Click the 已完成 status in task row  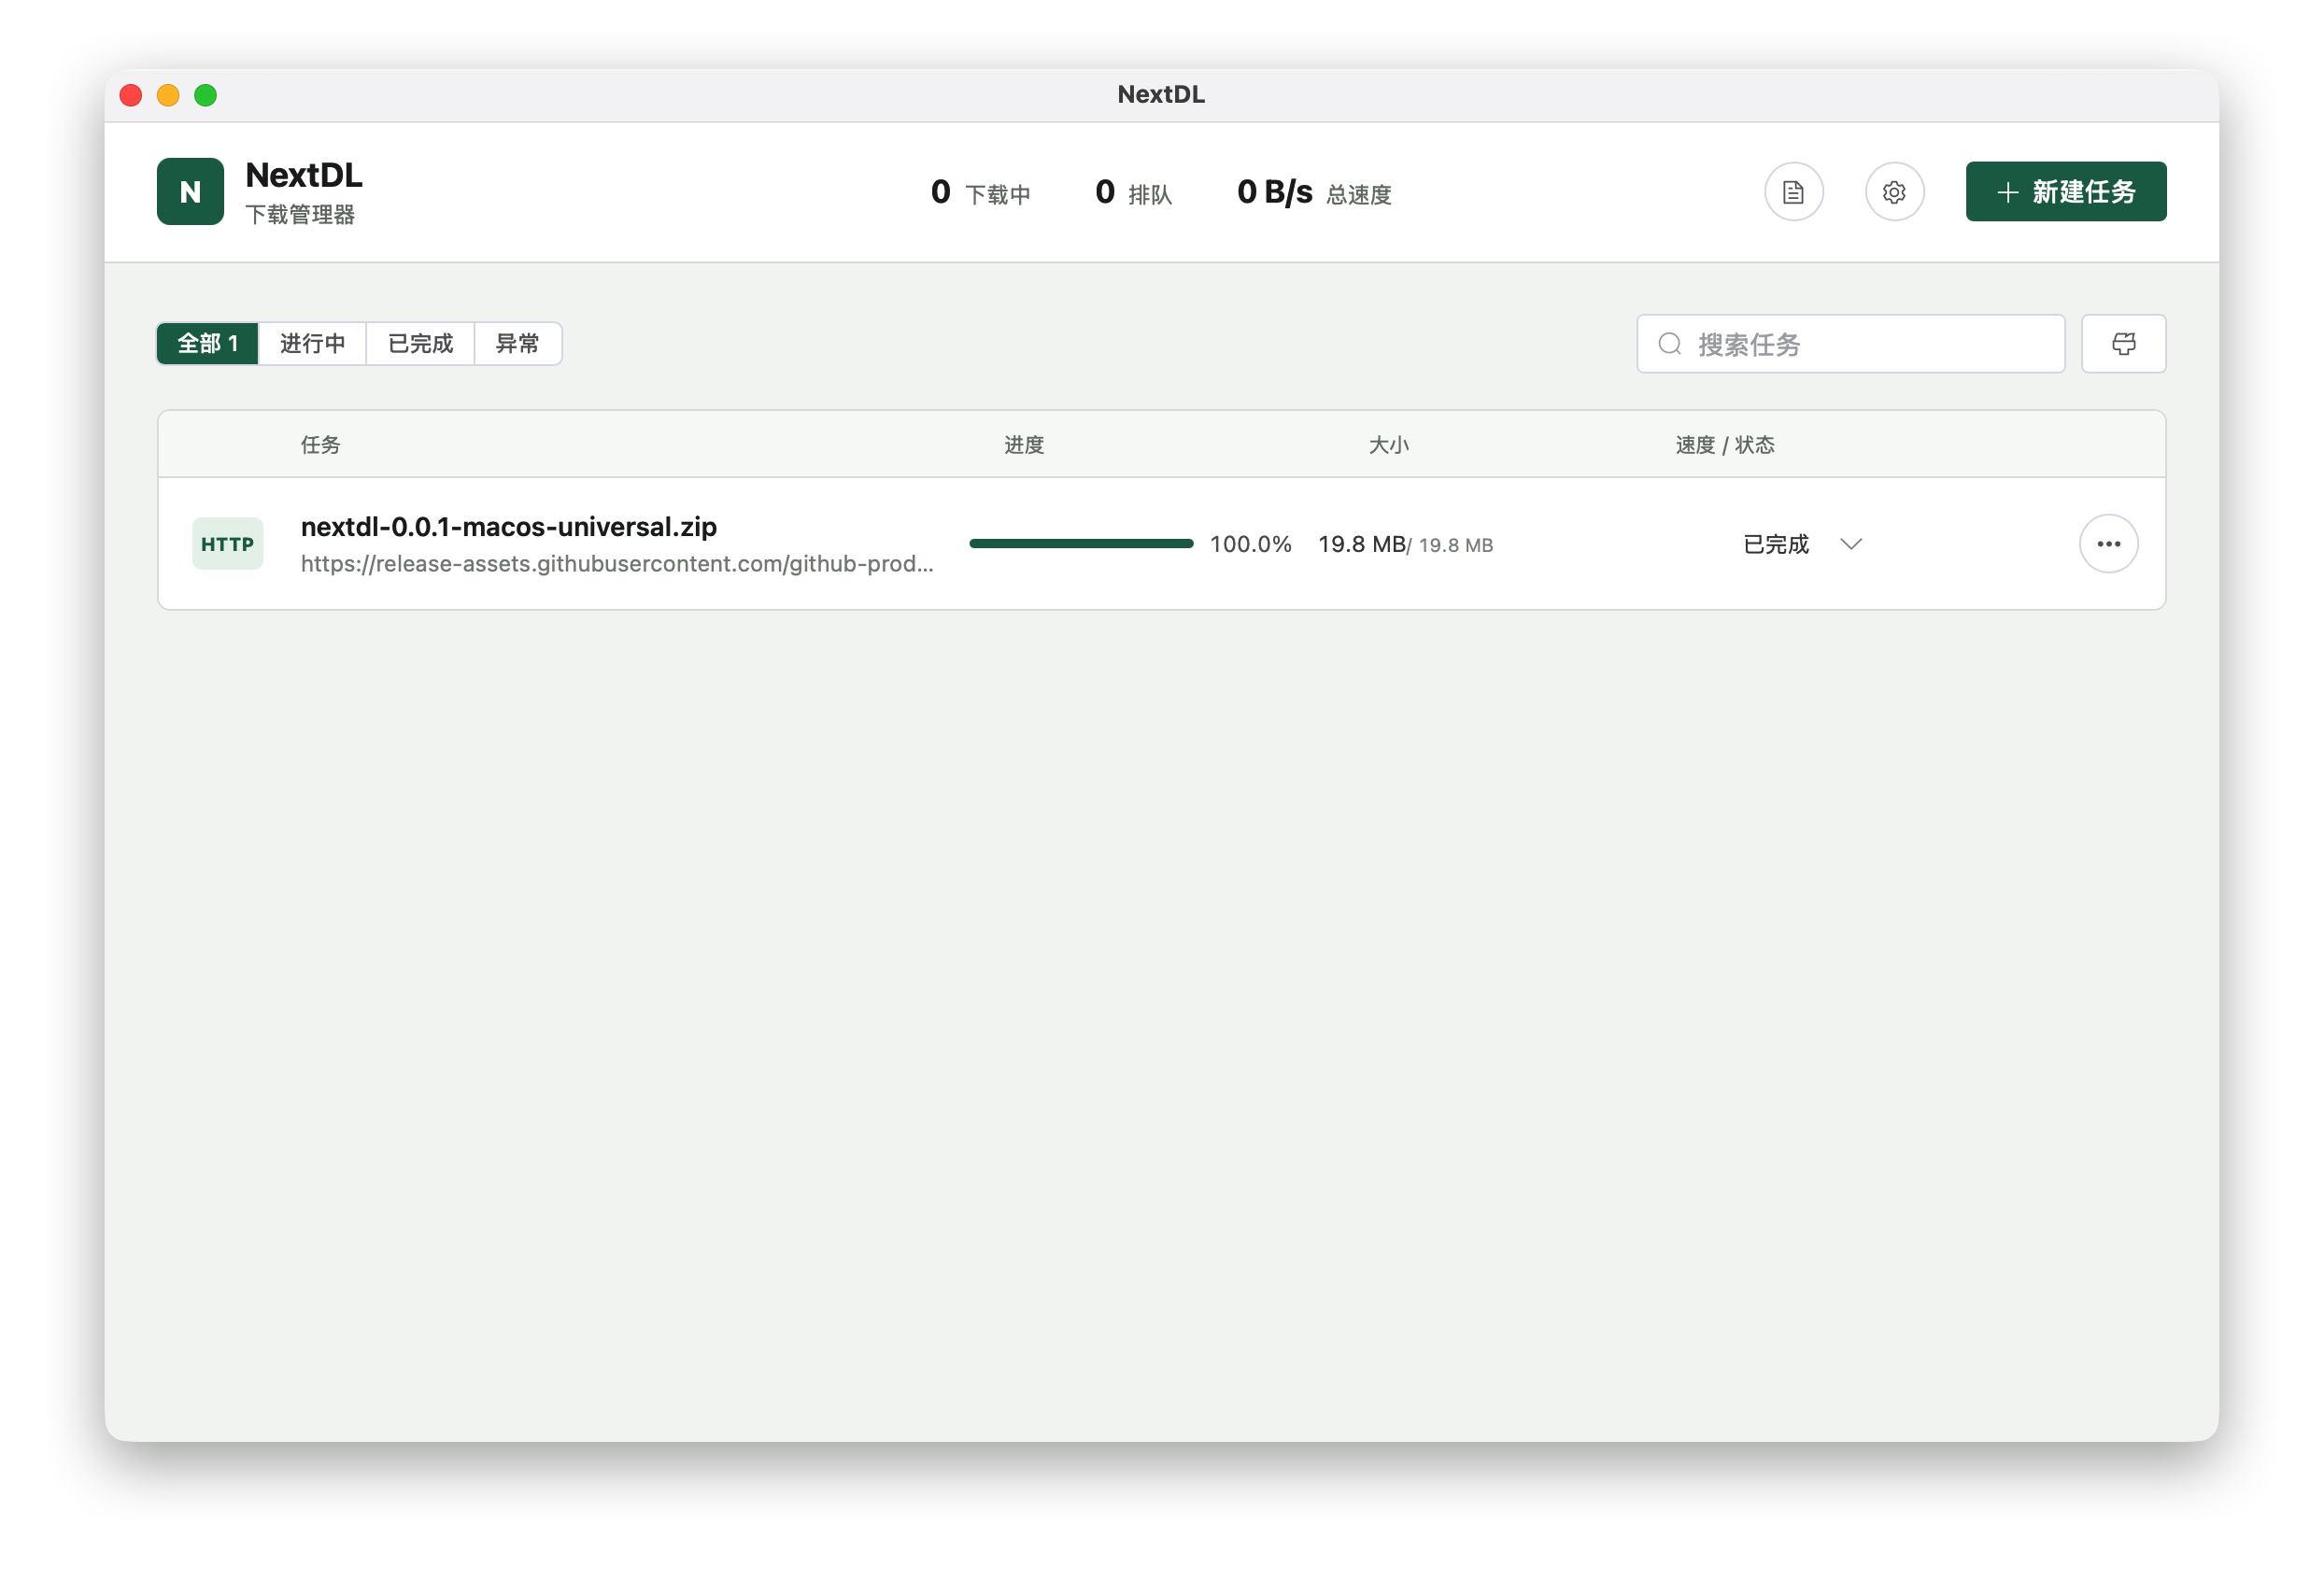(1776, 544)
